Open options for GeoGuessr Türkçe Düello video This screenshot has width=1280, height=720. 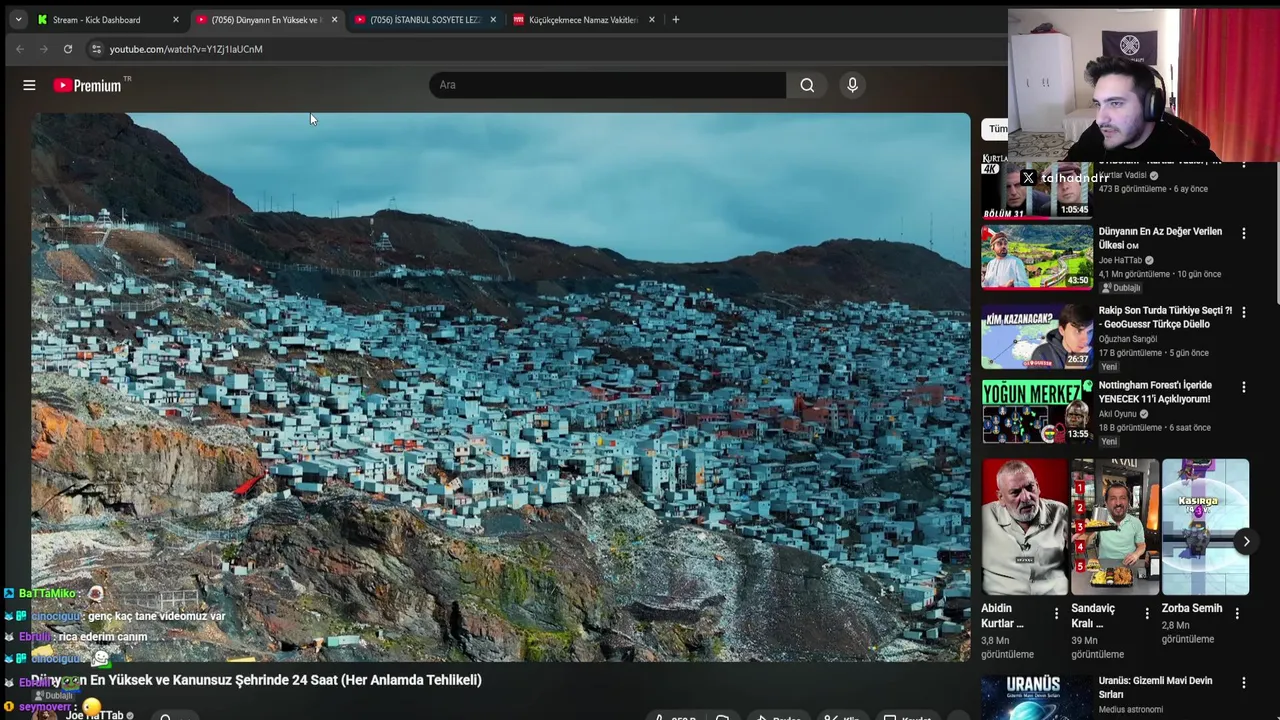tap(1243, 312)
